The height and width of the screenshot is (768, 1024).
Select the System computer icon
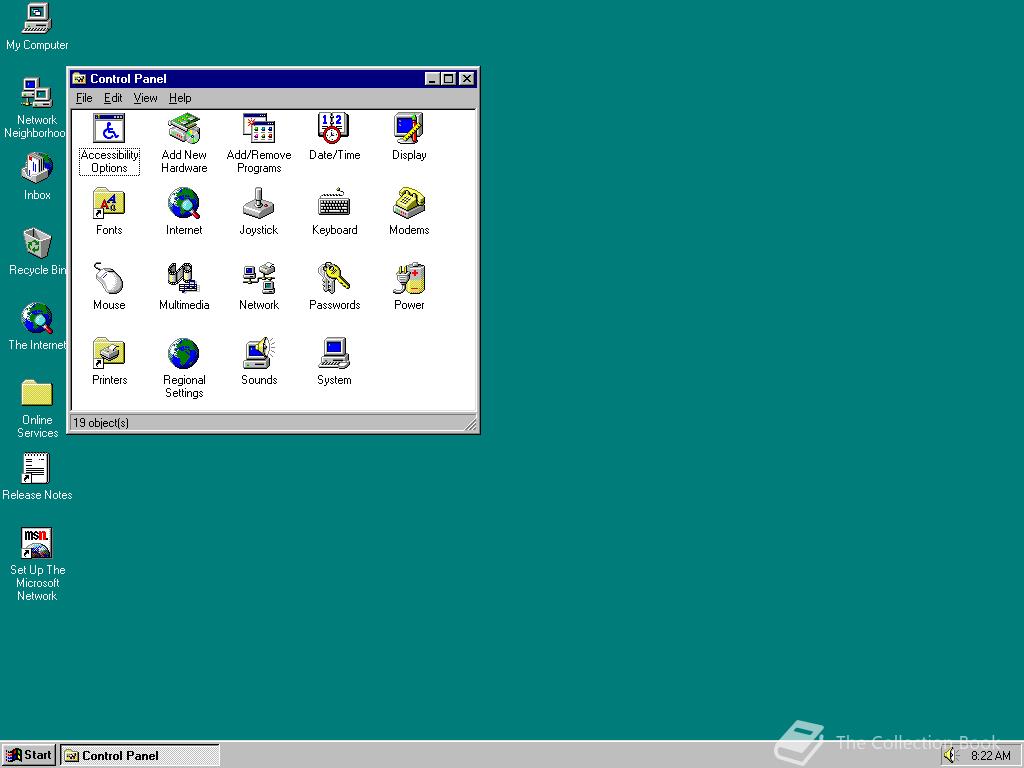[x=334, y=354]
